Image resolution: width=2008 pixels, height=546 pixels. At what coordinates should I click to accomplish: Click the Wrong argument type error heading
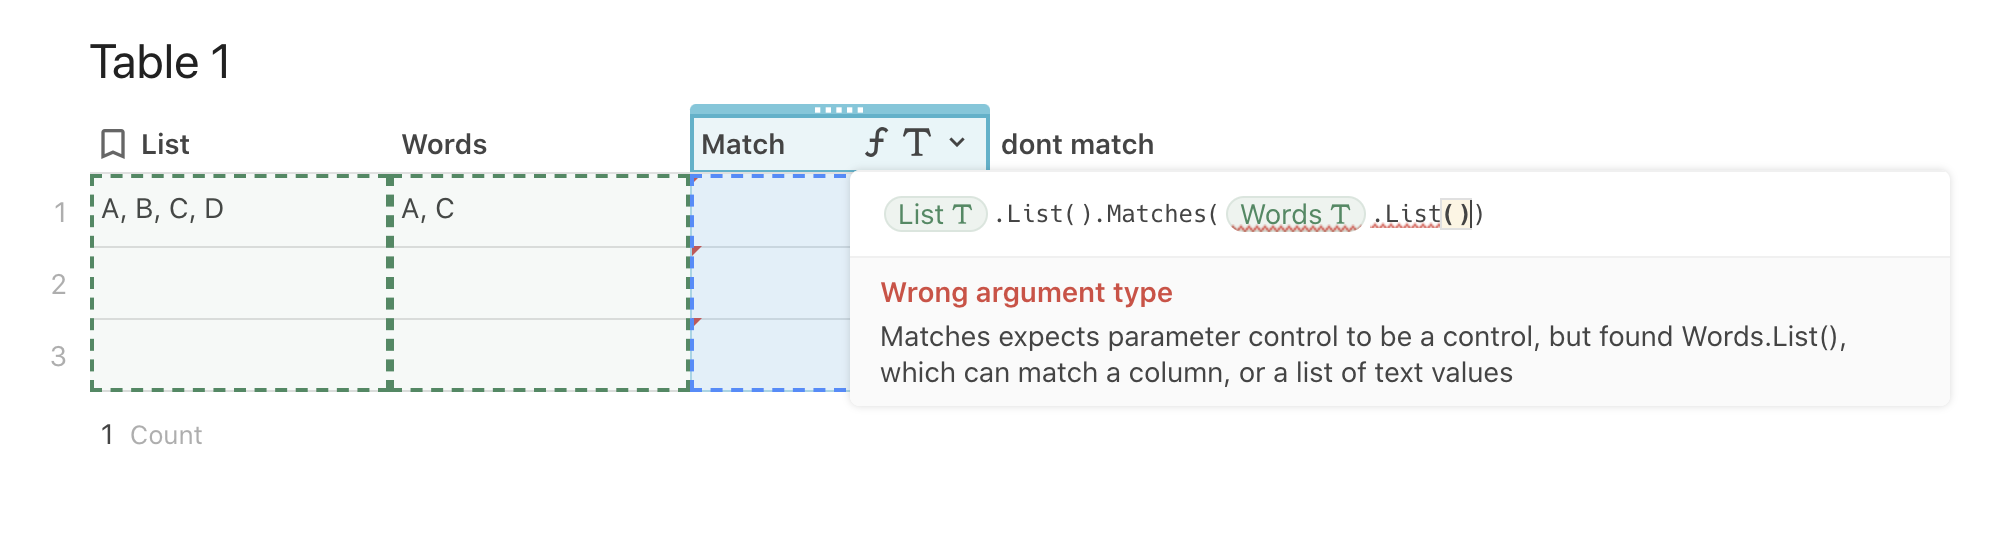[x=1026, y=292]
